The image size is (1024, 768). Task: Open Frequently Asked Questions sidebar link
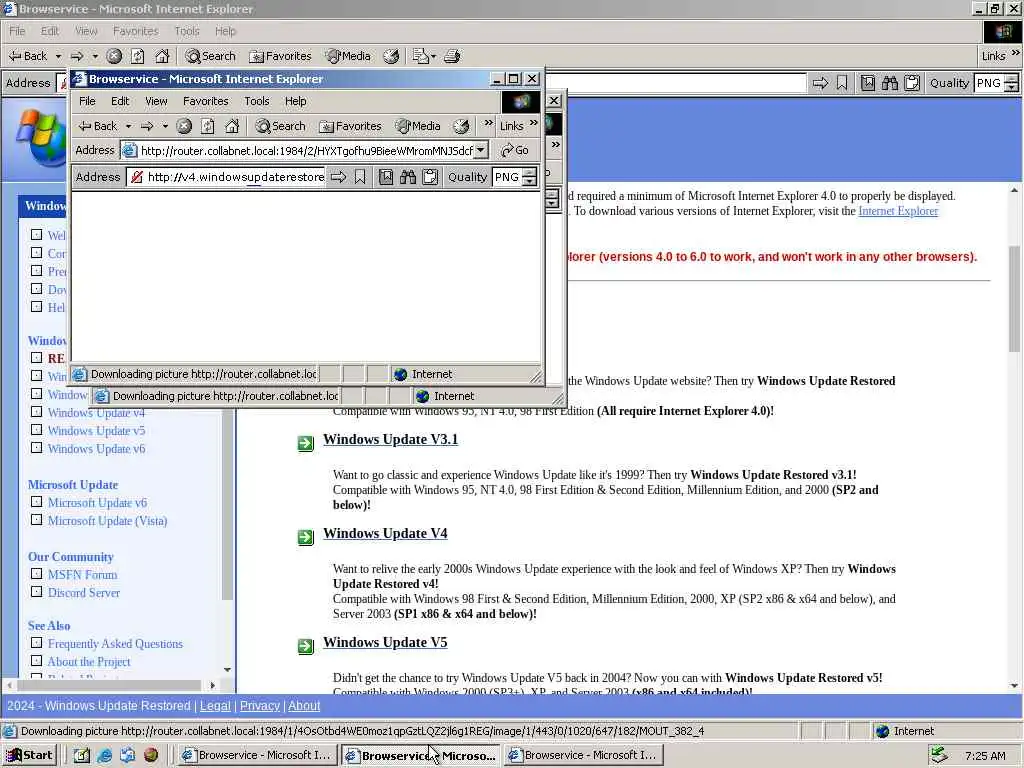coord(115,644)
